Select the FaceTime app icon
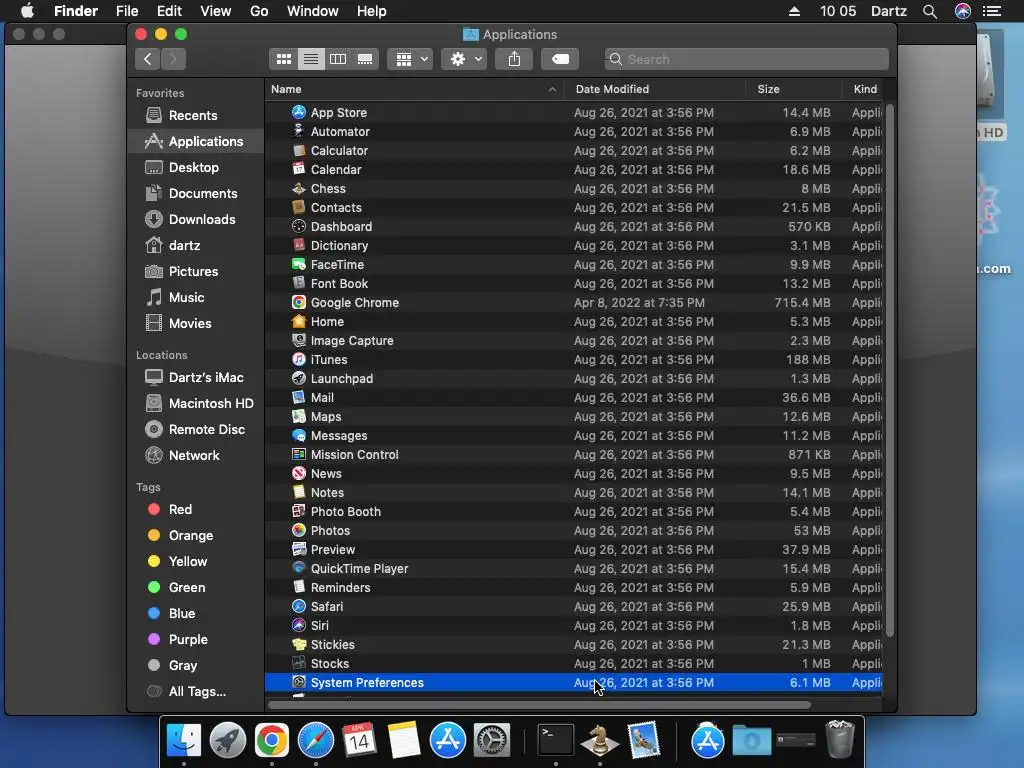 pyautogui.click(x=298, y=264)
